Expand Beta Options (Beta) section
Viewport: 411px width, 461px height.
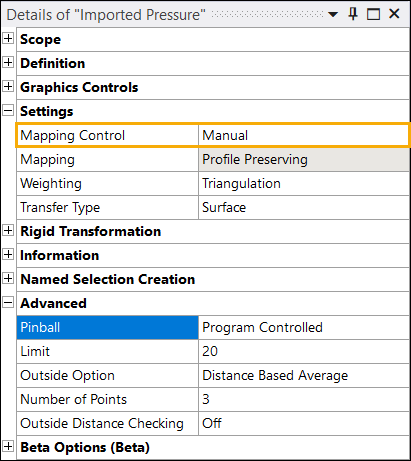(x=8, y=446)
